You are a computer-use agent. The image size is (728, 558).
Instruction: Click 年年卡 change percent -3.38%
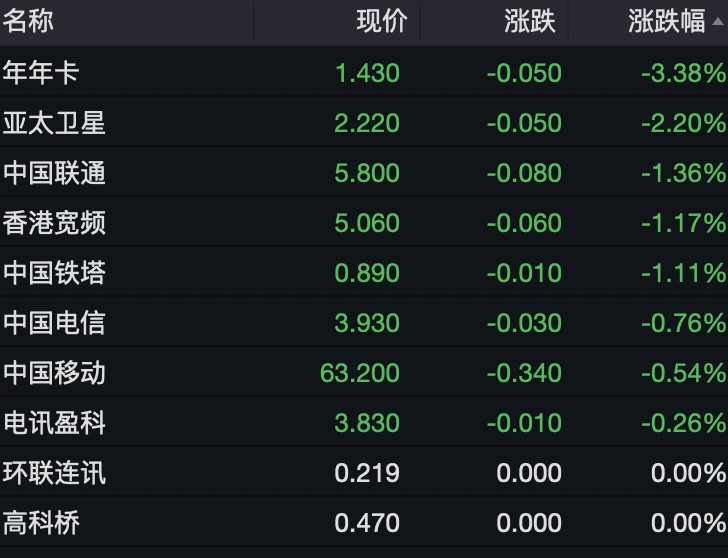(684, 73)
